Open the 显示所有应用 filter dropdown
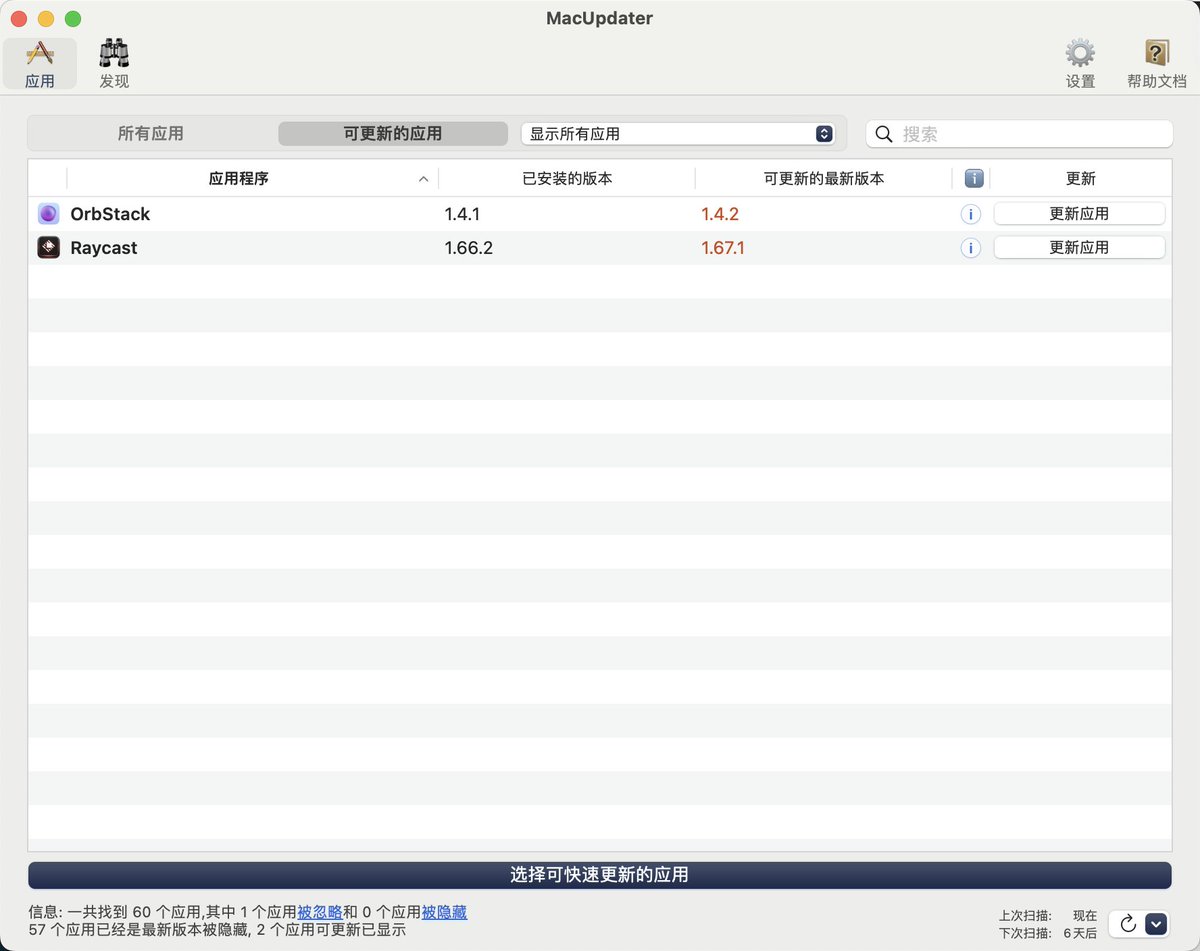The width and height of the screenshot is (1200, 951). click(678, 133)
